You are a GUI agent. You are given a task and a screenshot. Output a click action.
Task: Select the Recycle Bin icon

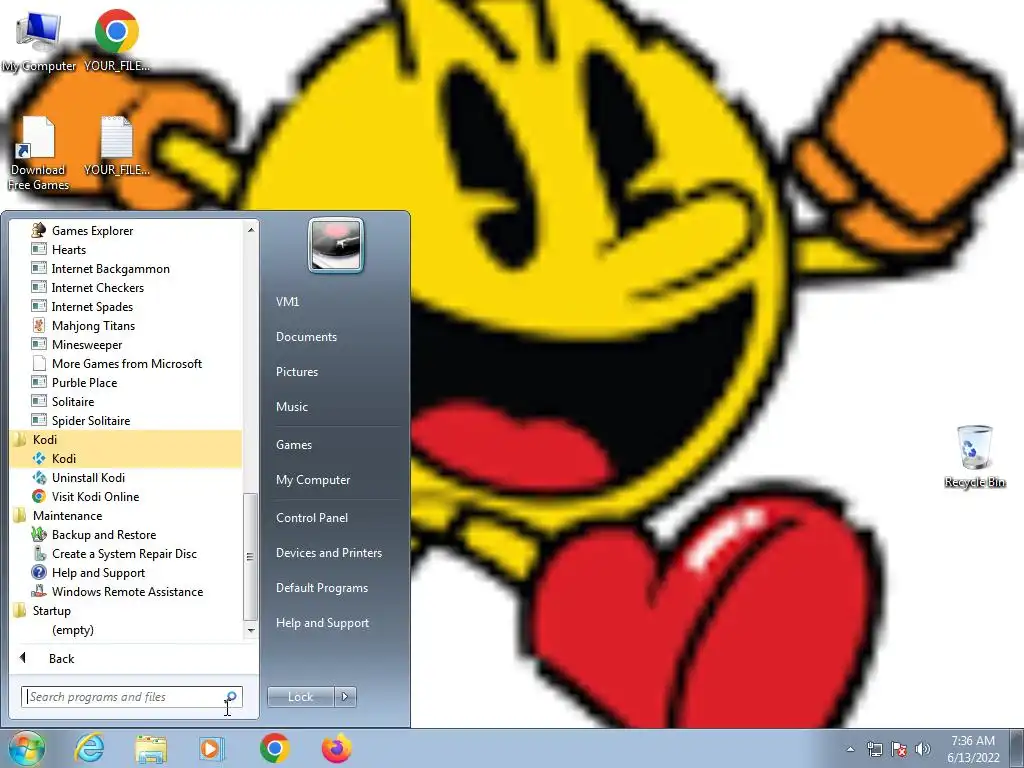click(x=974, y=456)
